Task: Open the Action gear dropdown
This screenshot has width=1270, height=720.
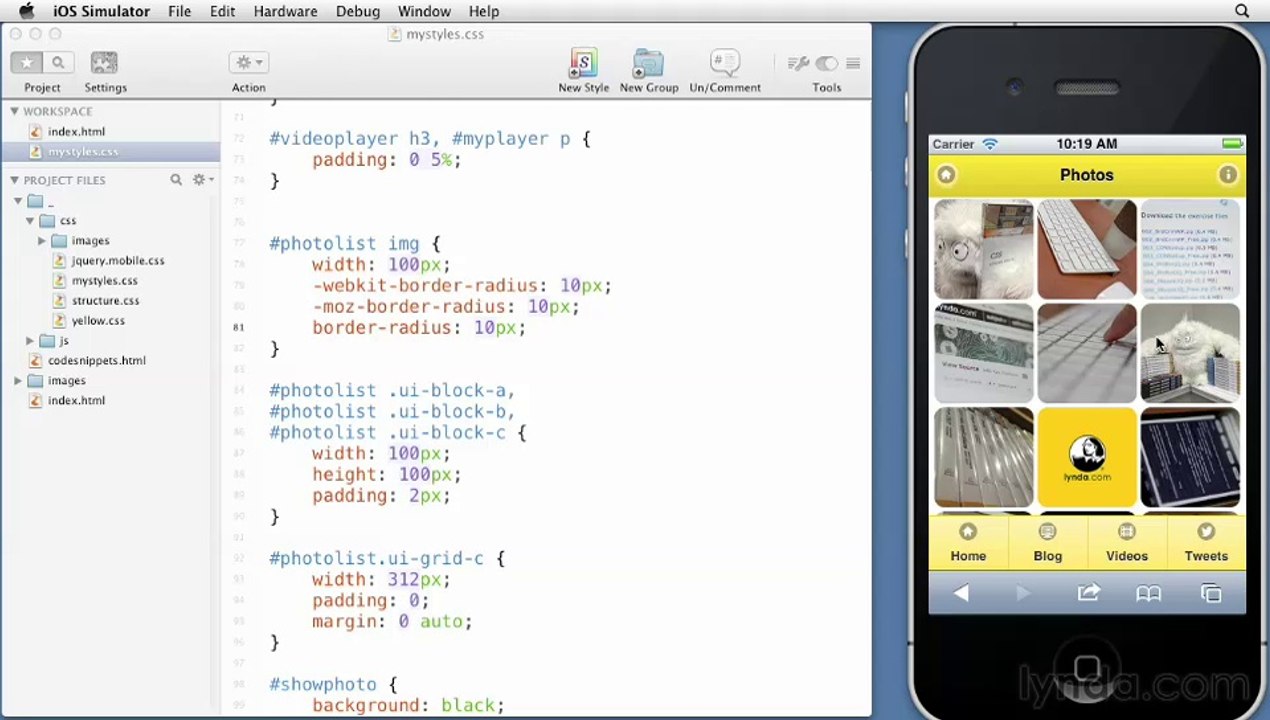Action: (x=248, y=63)
